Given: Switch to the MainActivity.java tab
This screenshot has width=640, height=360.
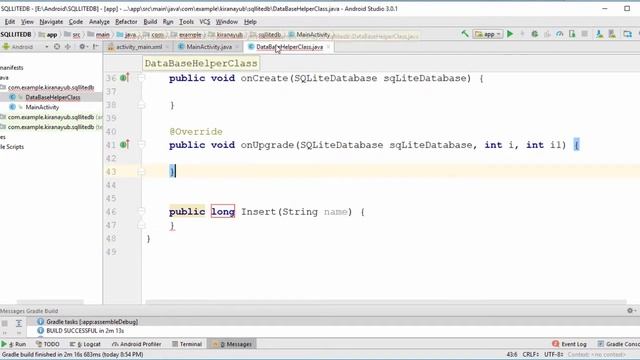Looking at the screenshot, I should [x=209, y=47].
